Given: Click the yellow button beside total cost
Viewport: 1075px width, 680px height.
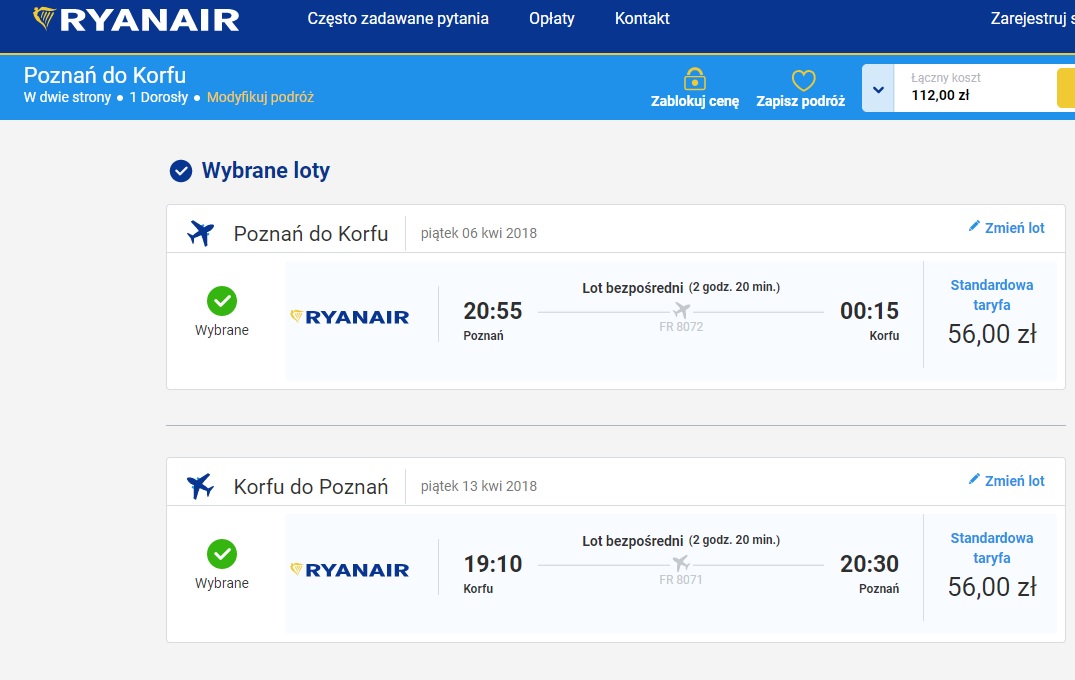Looking at the screenshot, I should 1066,88.
